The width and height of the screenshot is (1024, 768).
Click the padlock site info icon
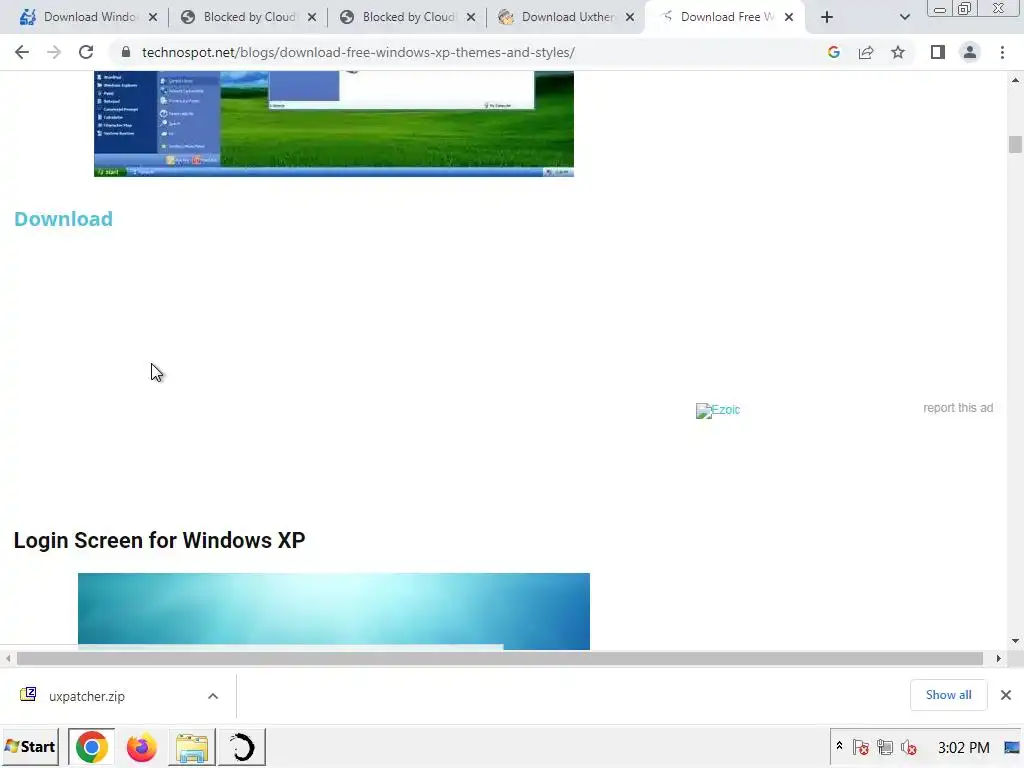[x=126, y=52]
